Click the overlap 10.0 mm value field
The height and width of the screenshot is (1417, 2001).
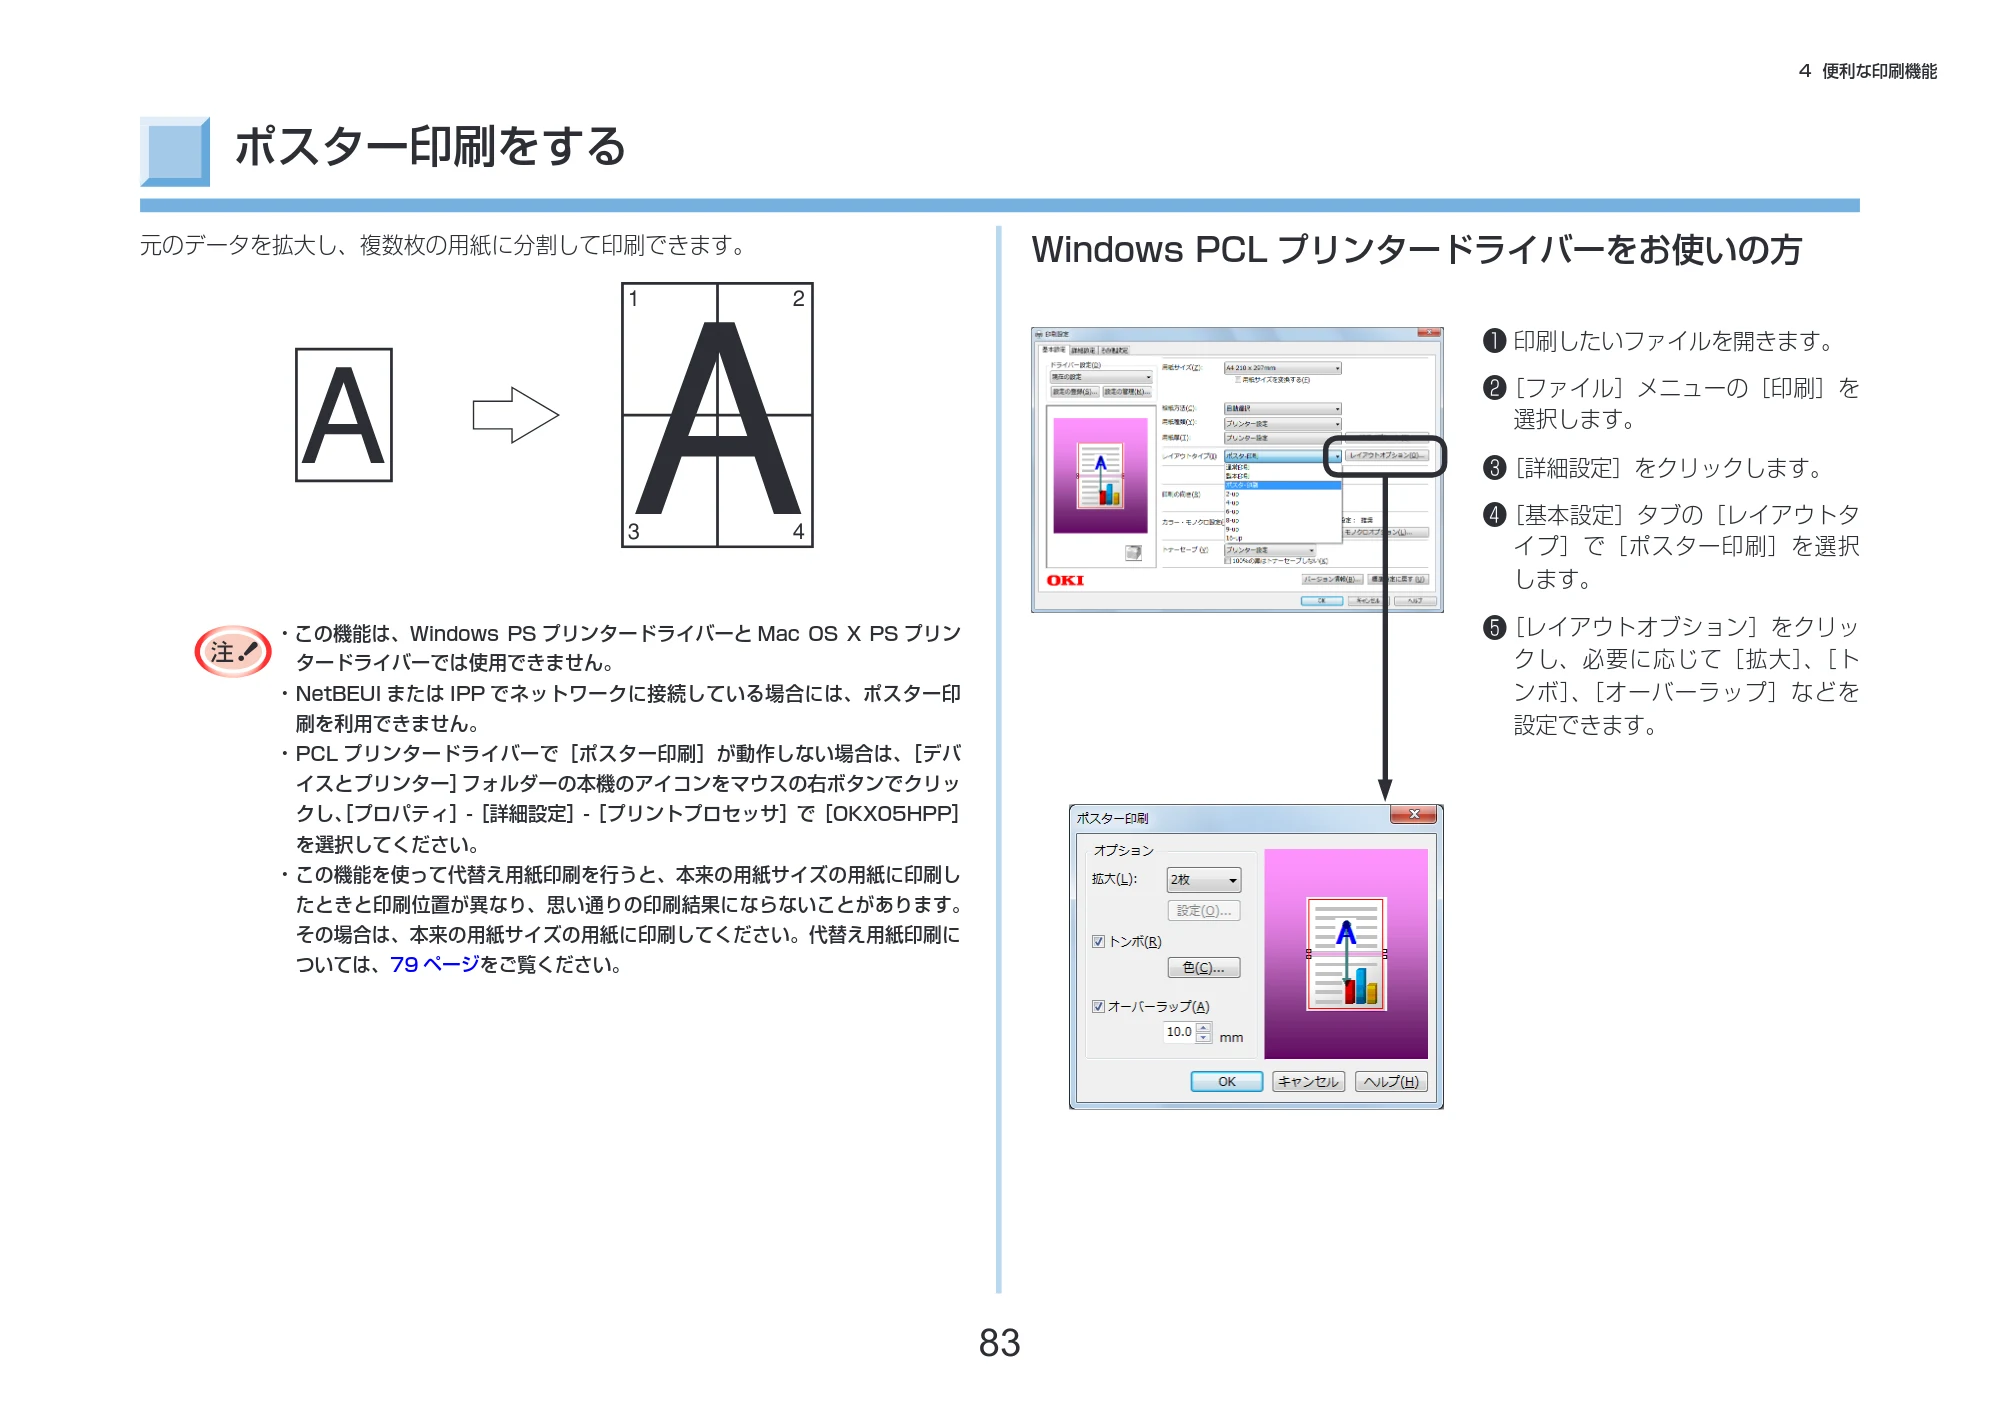click(x=1180, y=1032)
